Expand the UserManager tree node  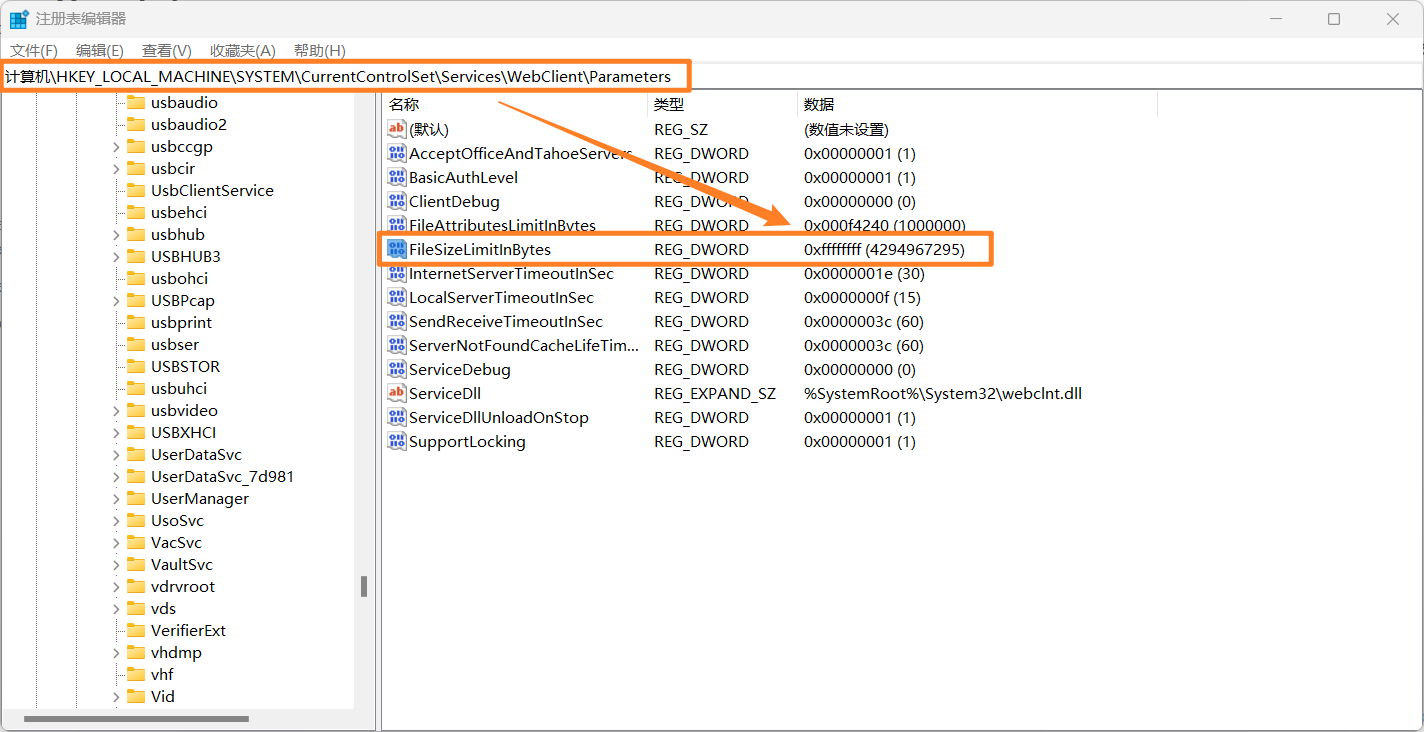tap(116, 498)
